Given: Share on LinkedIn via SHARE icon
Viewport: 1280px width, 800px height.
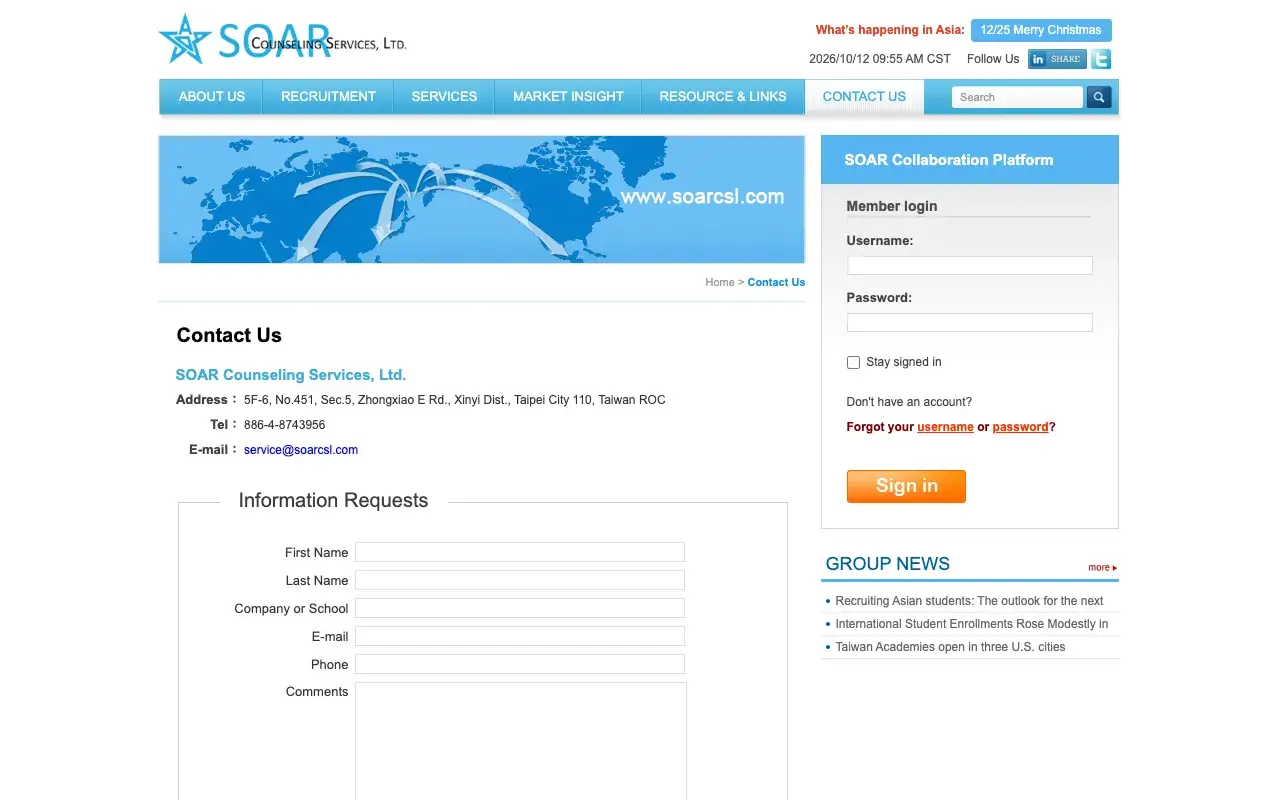Looking at the screenshot, I should coord(1057,59).
